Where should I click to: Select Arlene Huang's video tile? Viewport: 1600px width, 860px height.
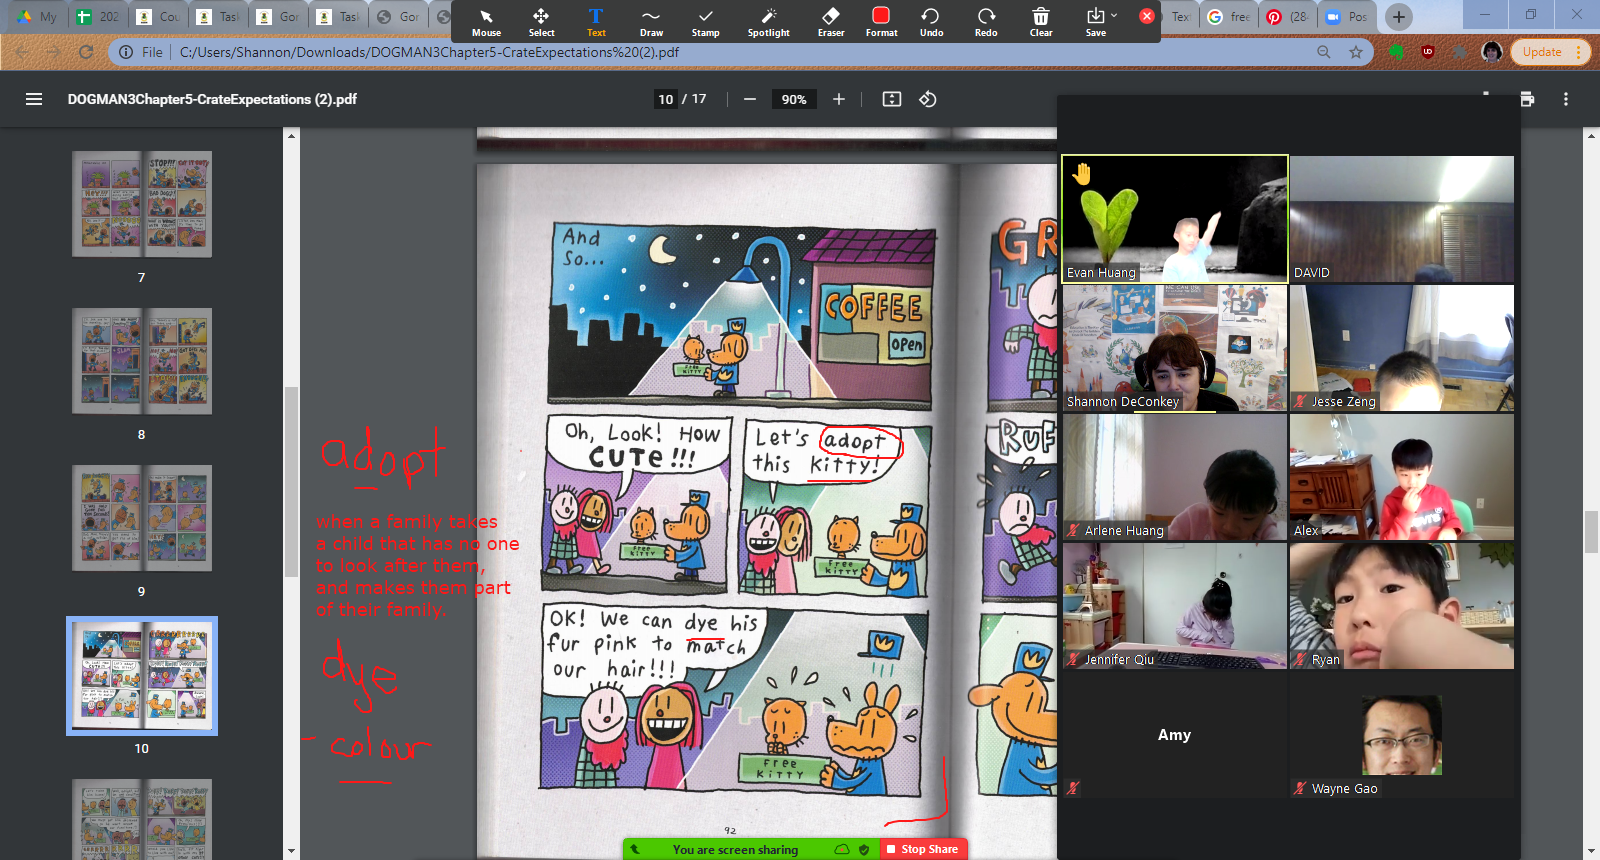1175,477
